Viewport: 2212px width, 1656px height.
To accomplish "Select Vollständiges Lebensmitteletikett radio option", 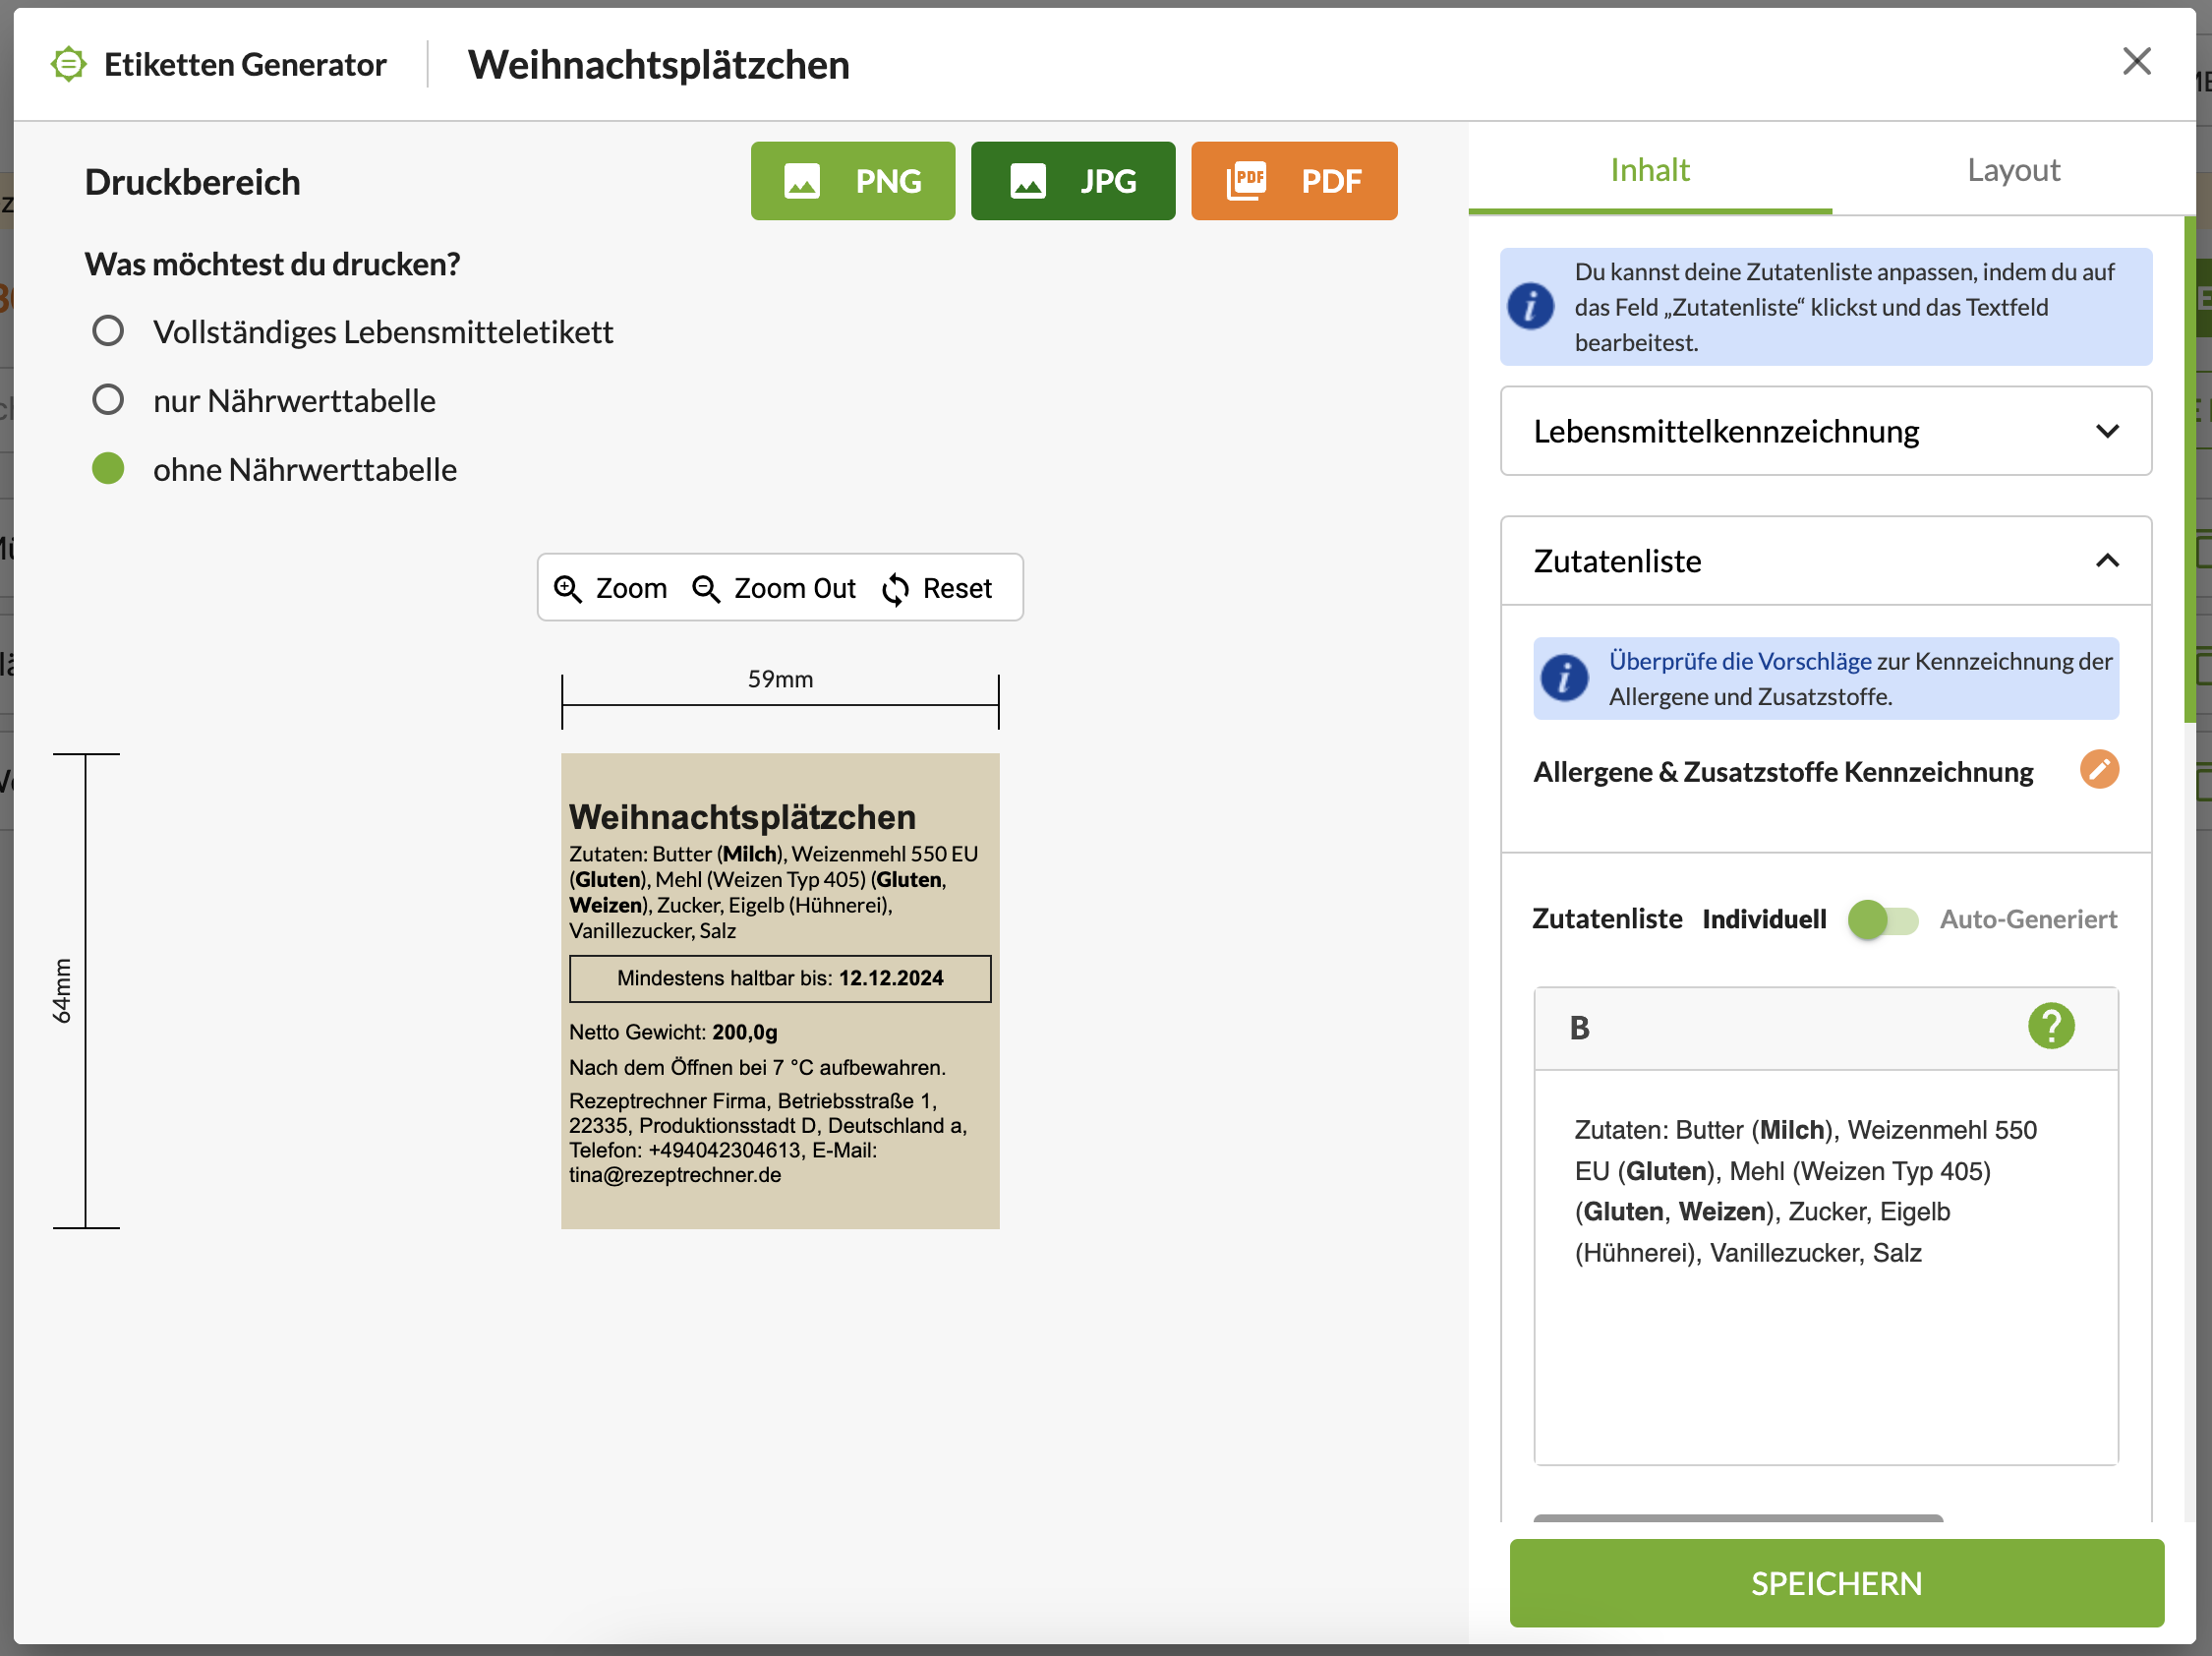I will pos(108,331).
